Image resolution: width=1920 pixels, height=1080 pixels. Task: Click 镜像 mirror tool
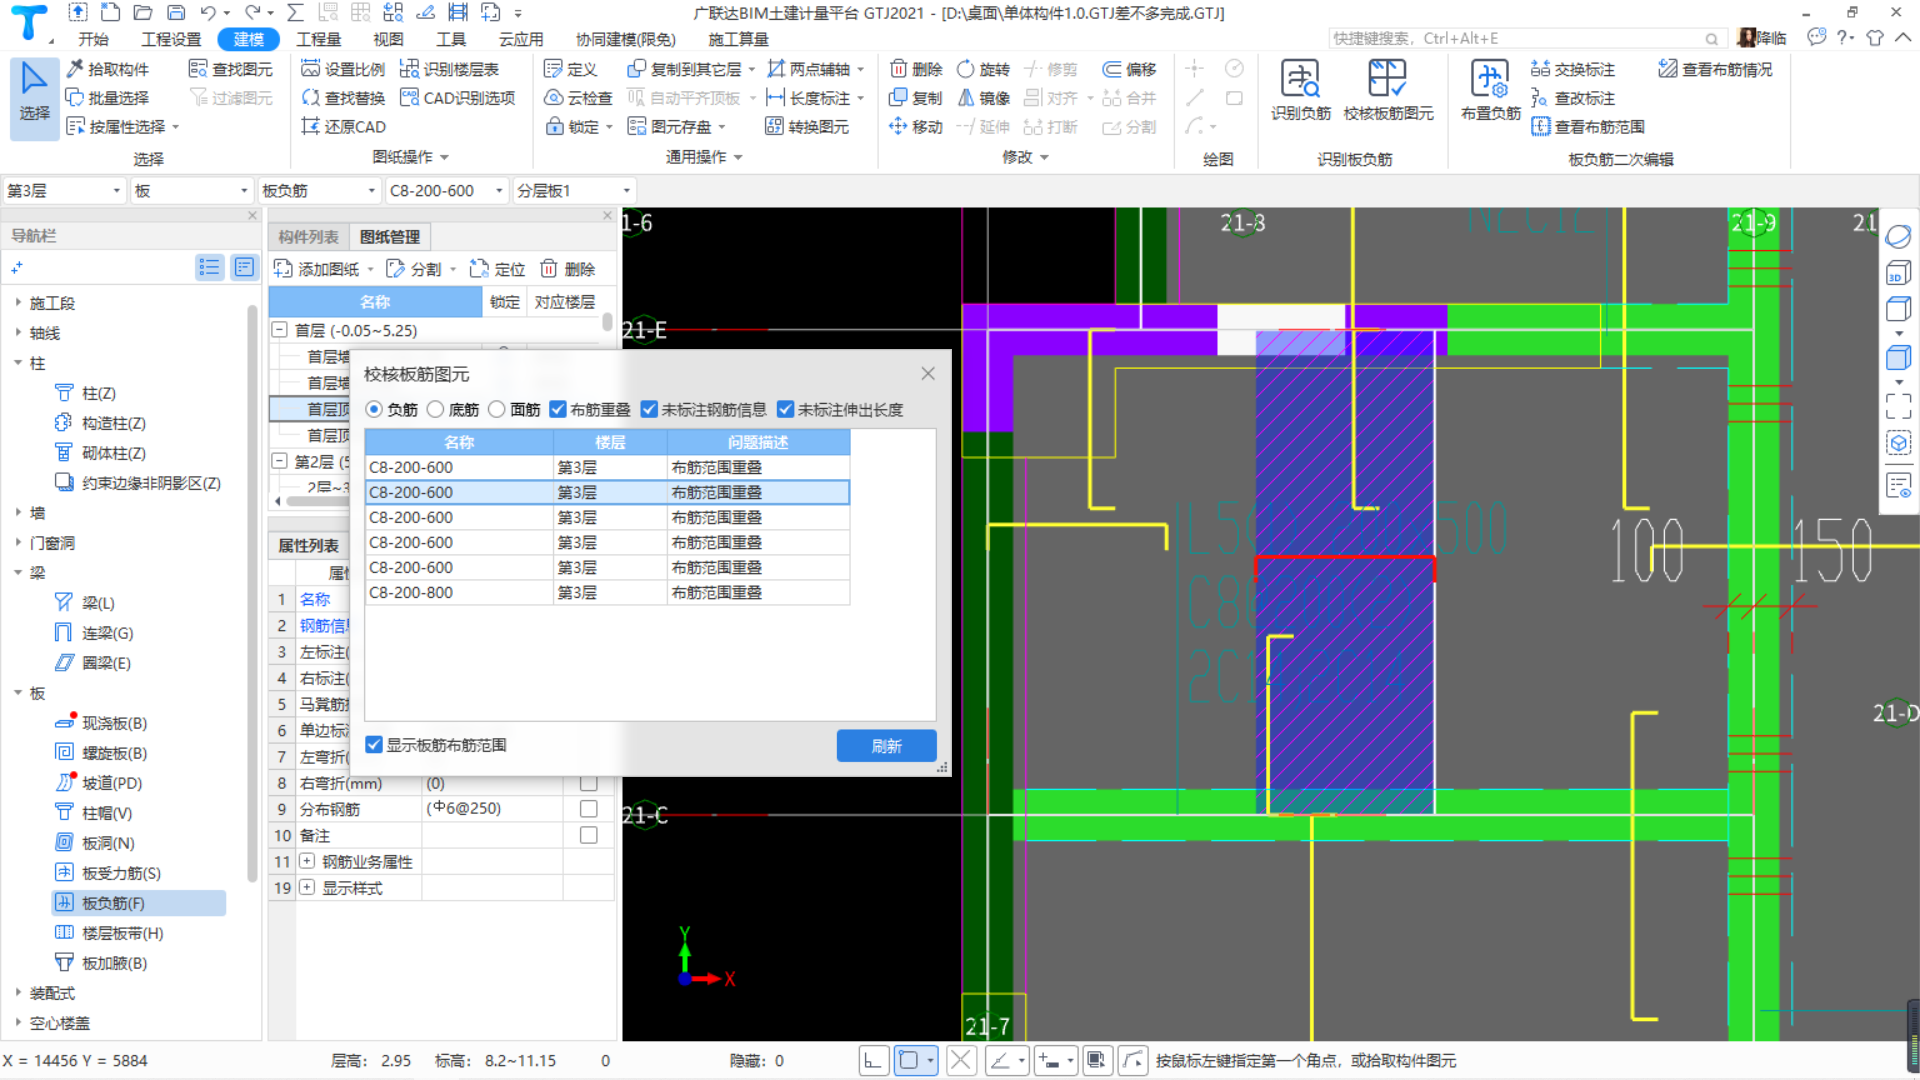click(x=983, y=98)
